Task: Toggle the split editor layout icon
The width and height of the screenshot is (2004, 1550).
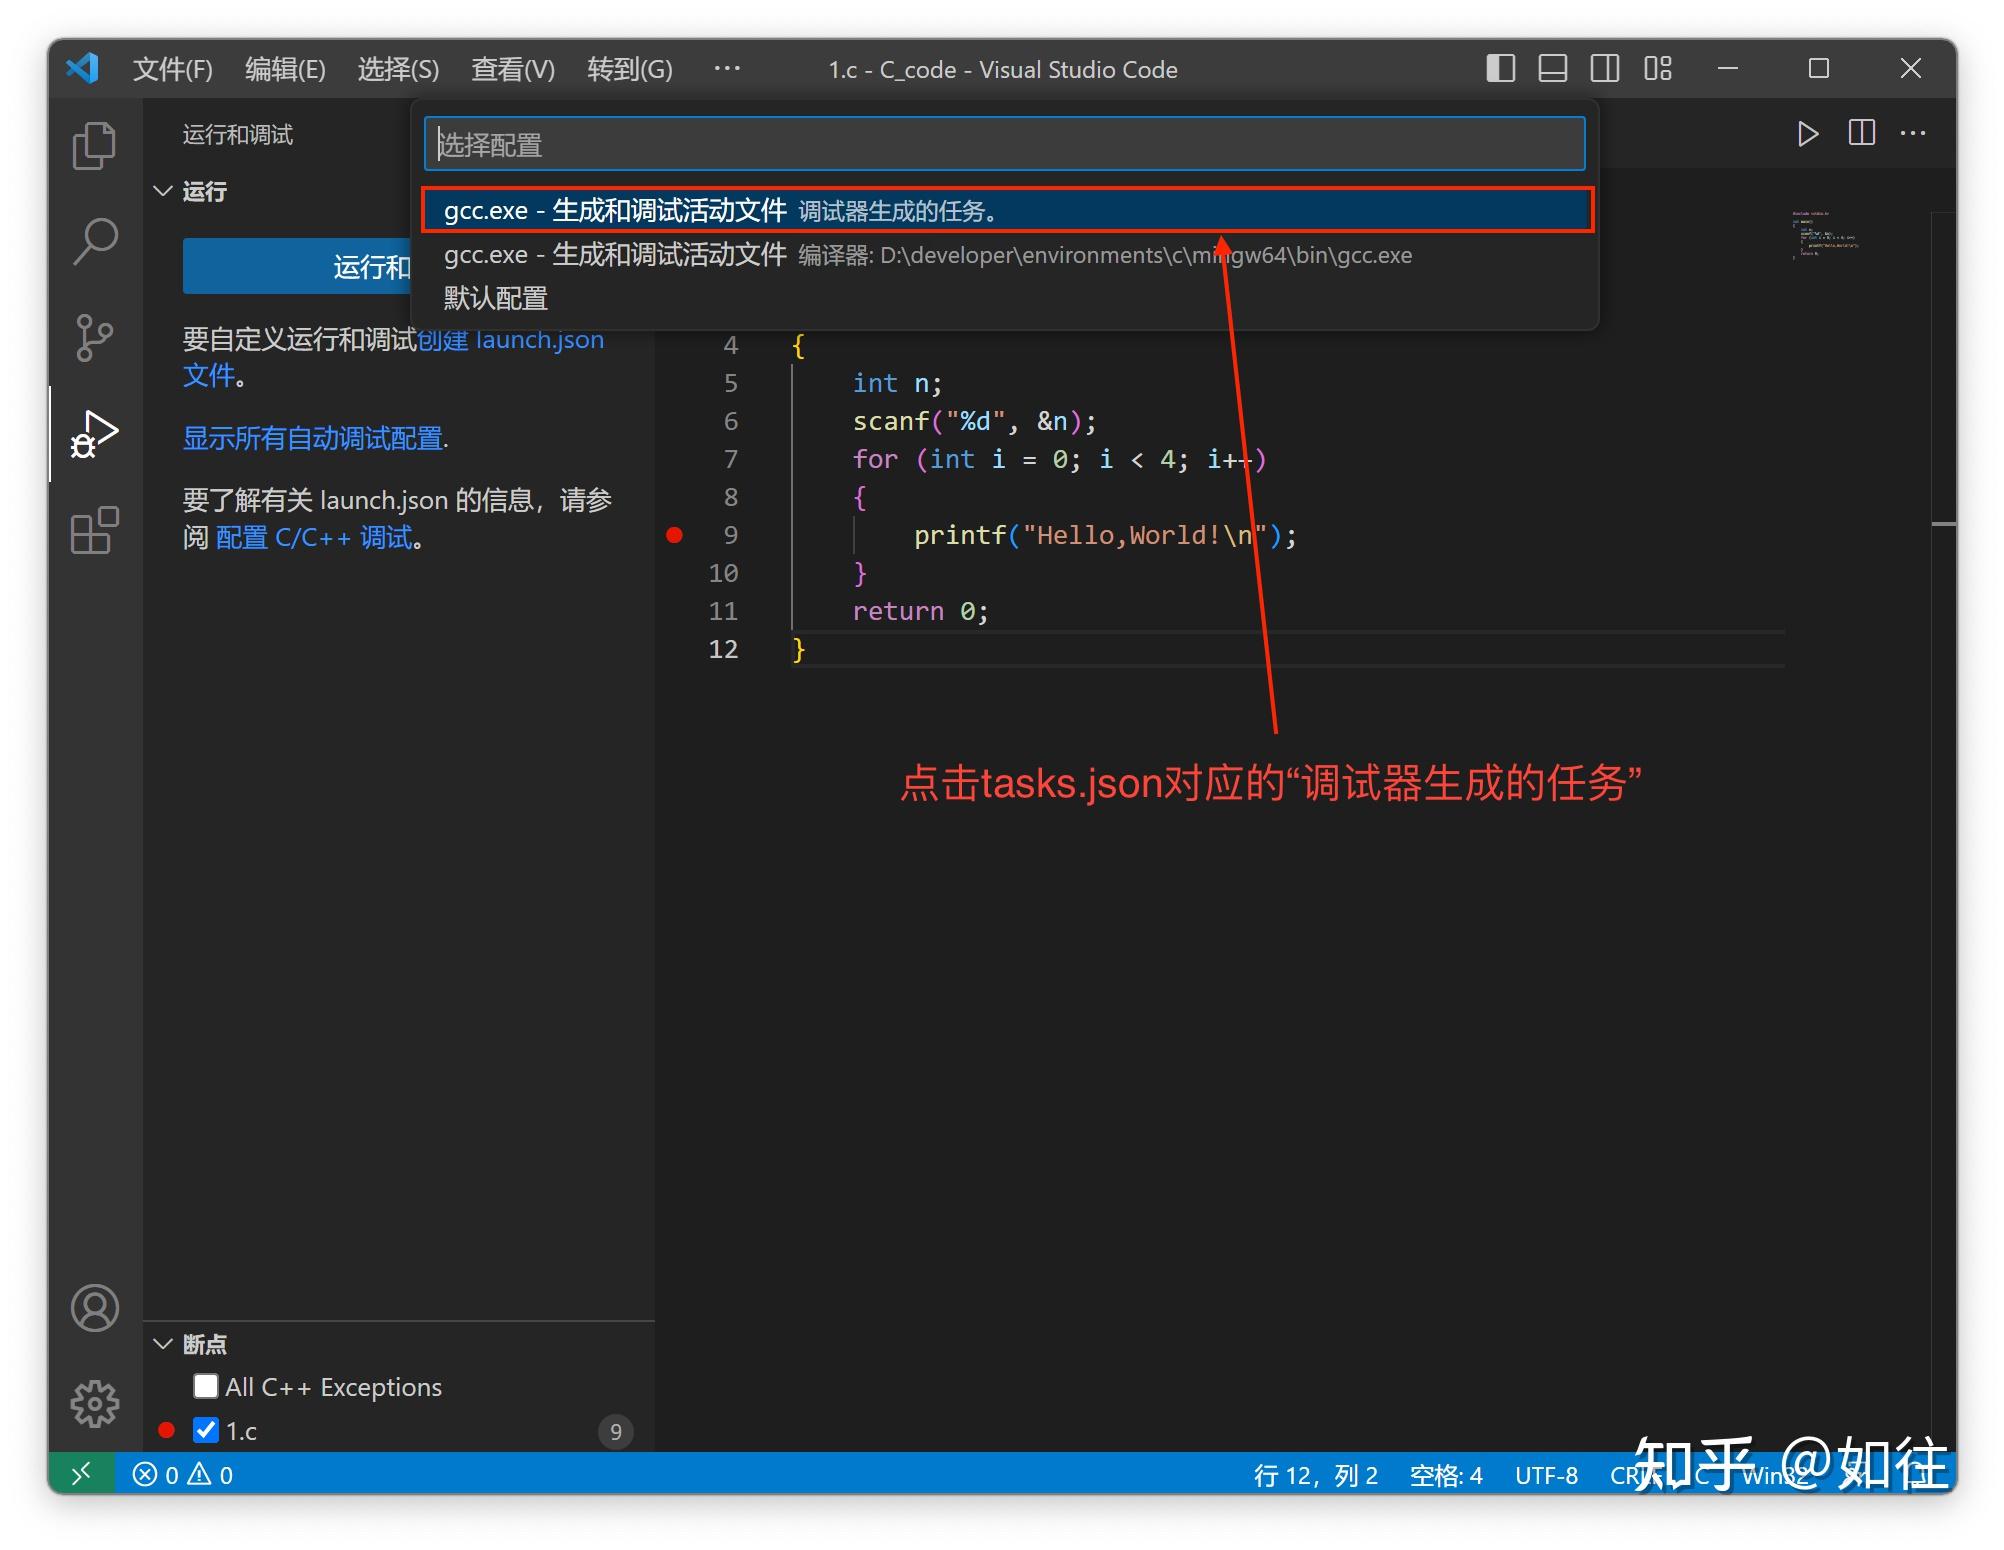Action: point(1861,133)
